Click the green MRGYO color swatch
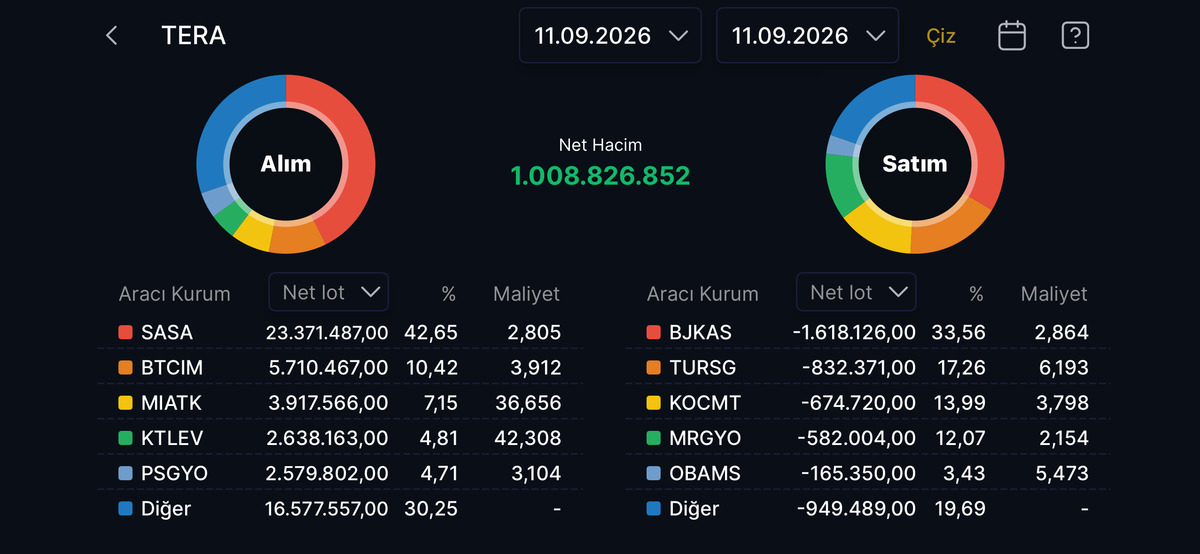The width and height of the screenshot is (1200, 554). tap(653, 438)
